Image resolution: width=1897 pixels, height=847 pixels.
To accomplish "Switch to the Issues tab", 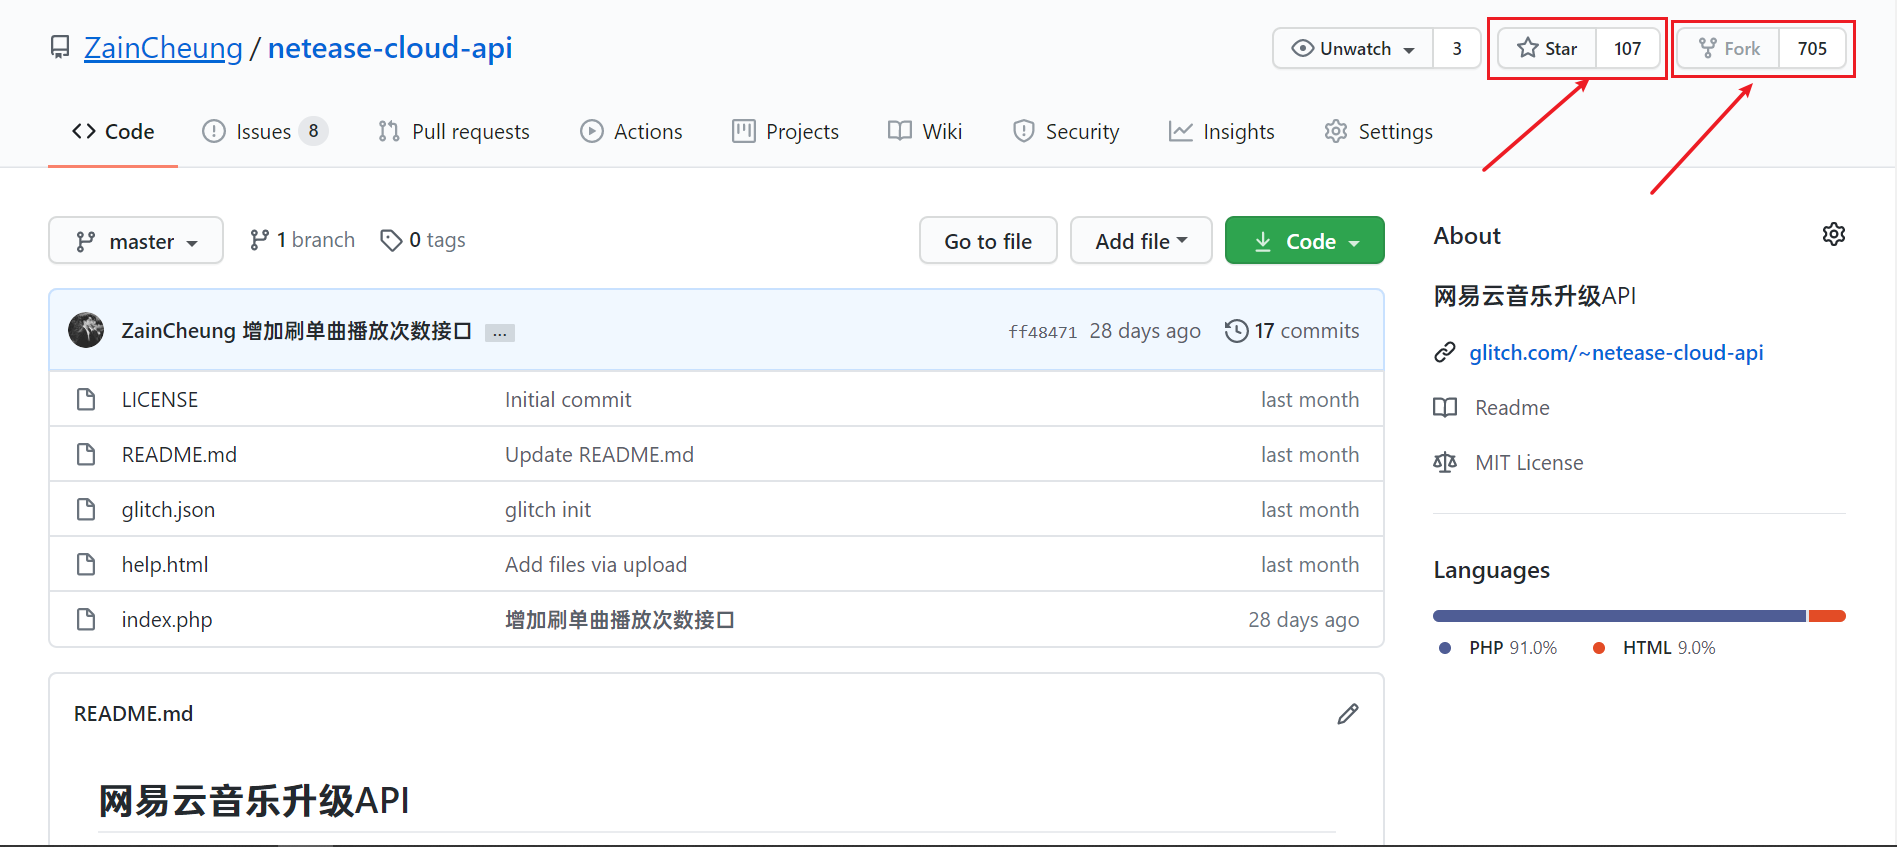I will (x=264, y=132).
